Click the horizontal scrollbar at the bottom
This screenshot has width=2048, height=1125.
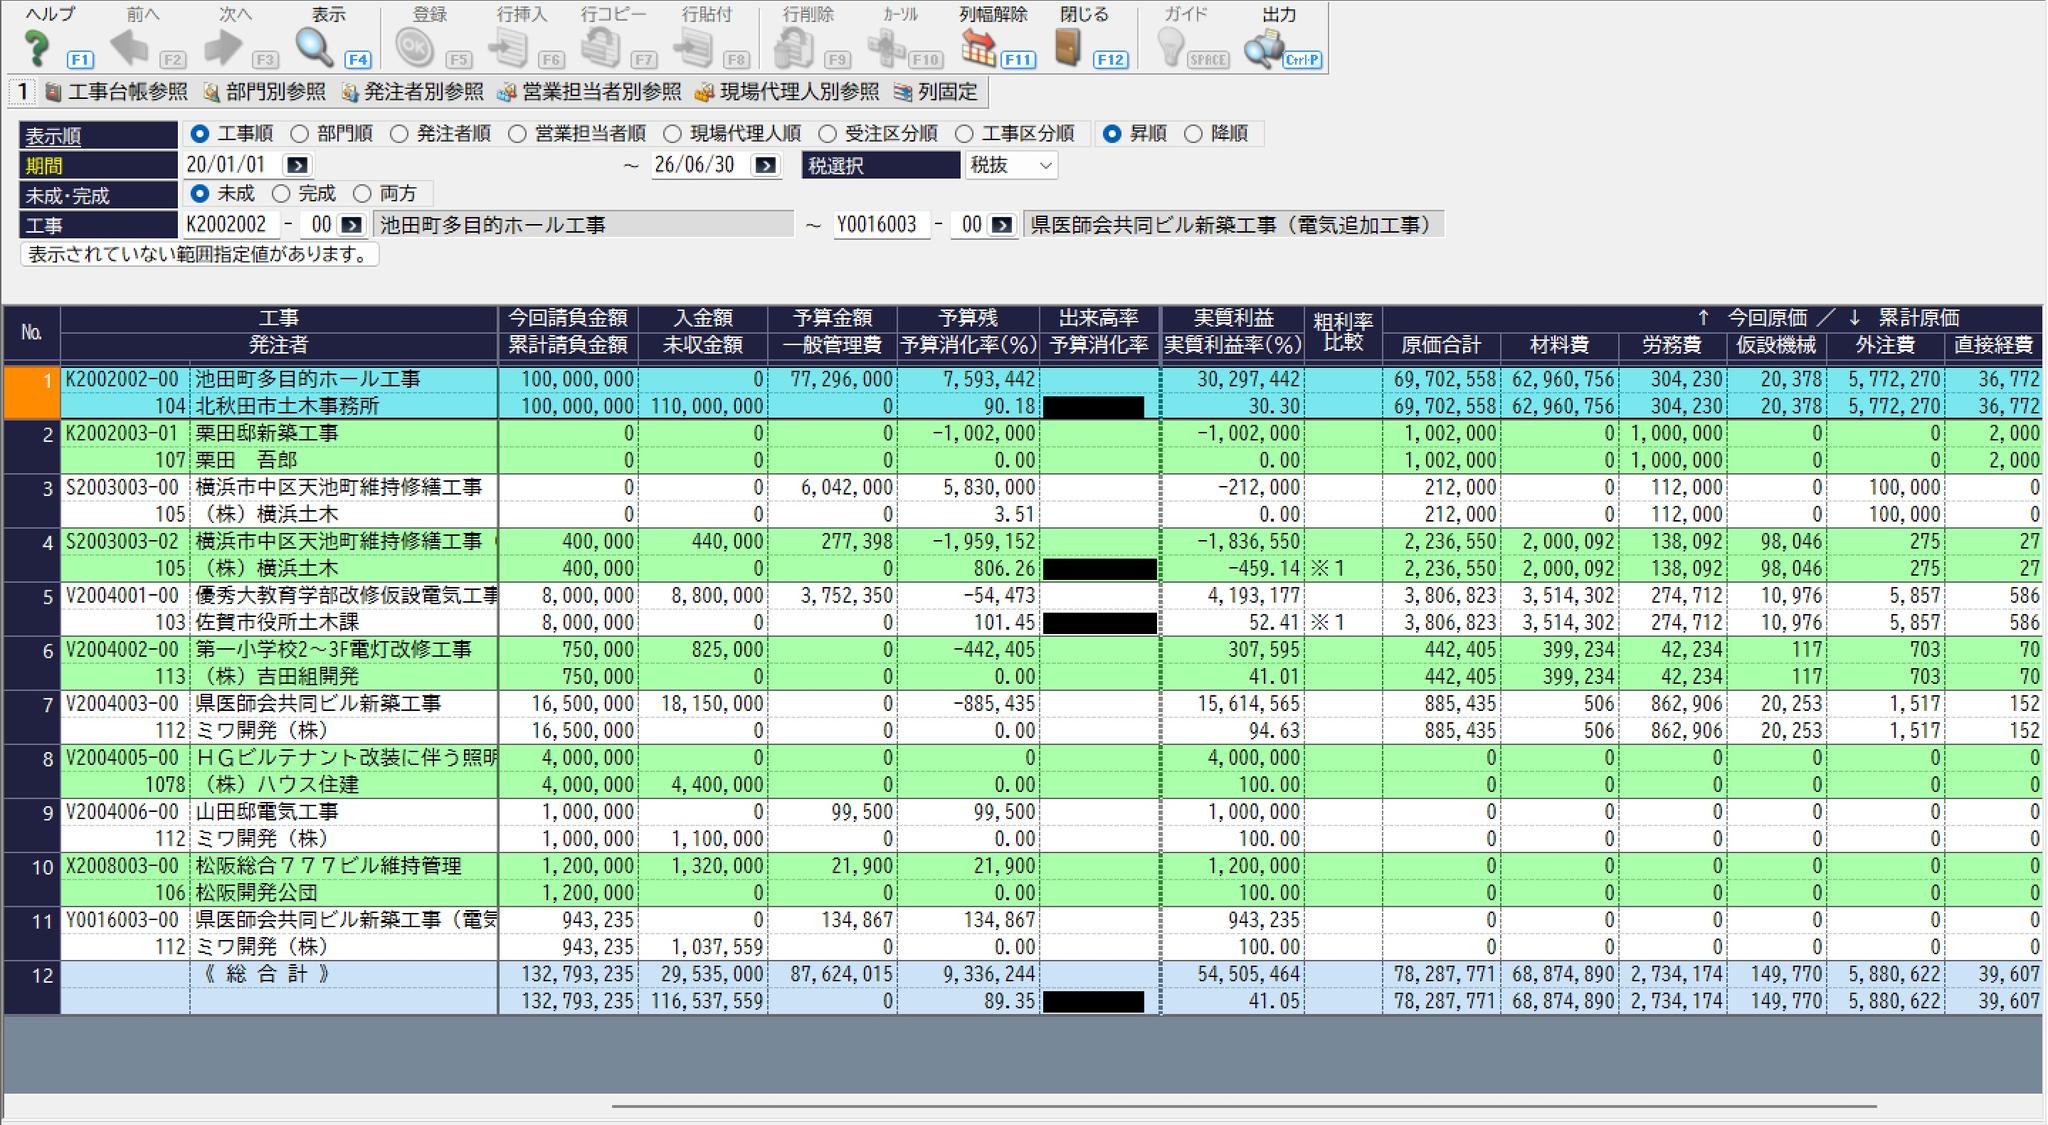click(x=1244, y=1106)
